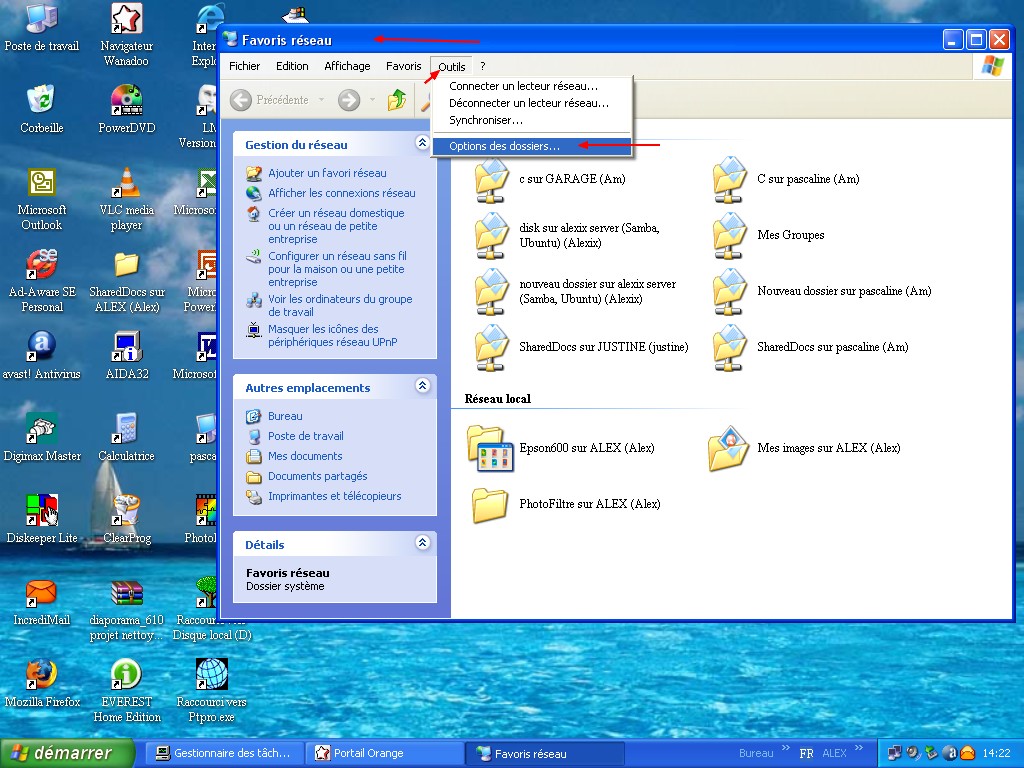Collapse the 'Autres emplacements' panel
The height and width of the screenshot is (768, 1024).
click(422, 386)
